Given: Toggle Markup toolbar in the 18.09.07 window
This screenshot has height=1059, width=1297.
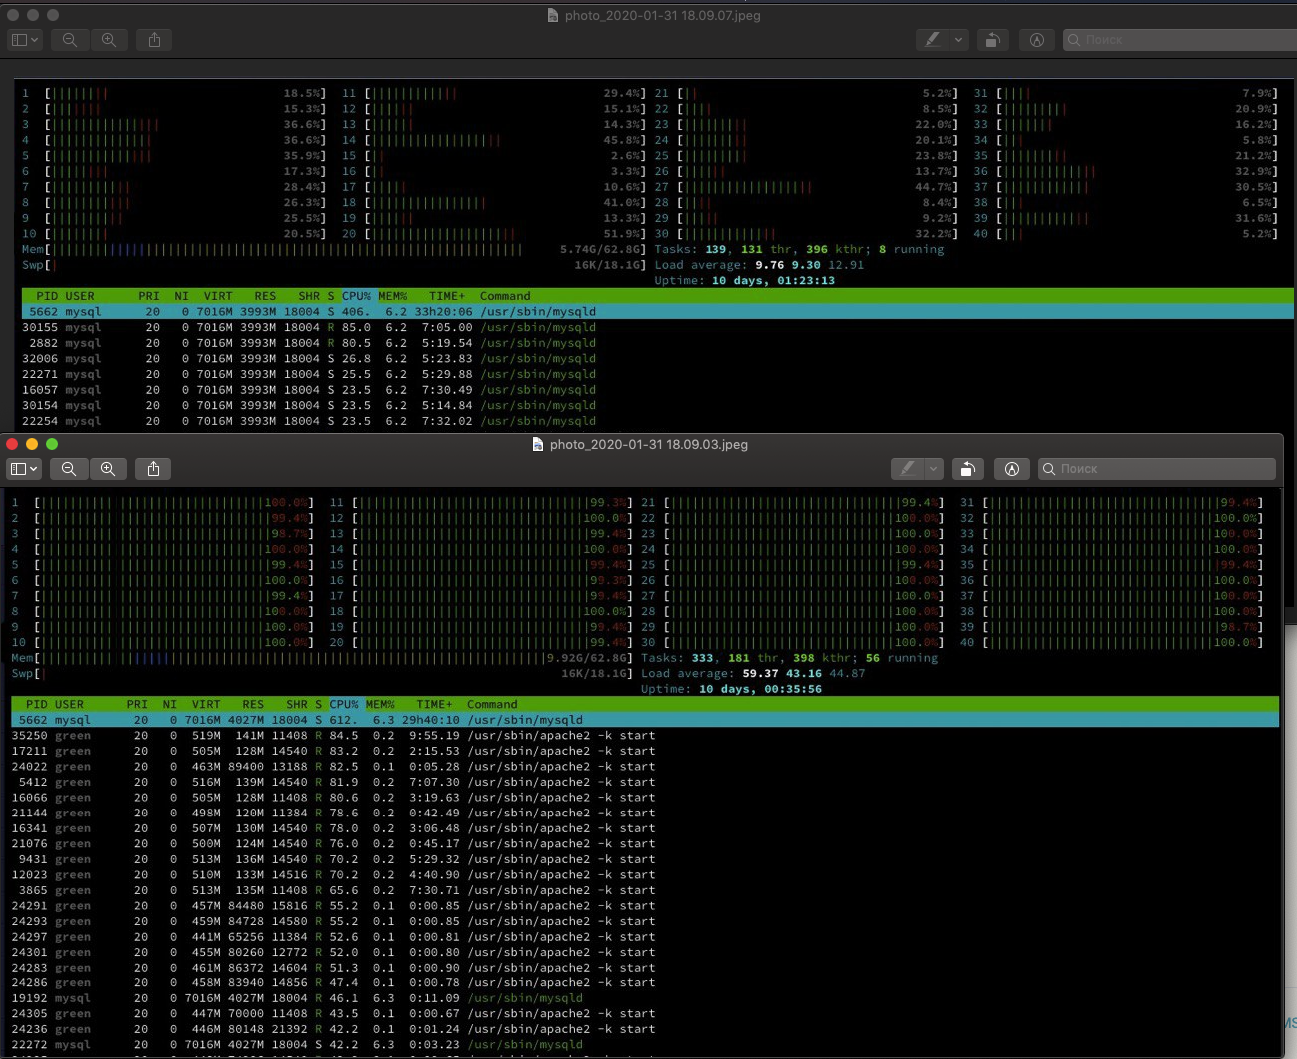Looking at the screenshot, I should pyautogui.click(x=1037, y=40).
